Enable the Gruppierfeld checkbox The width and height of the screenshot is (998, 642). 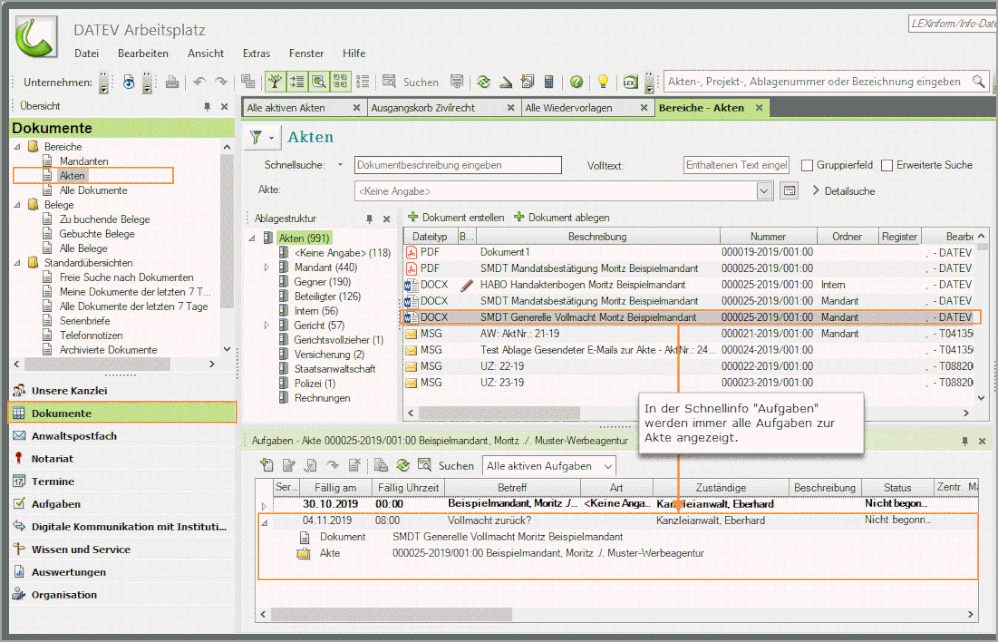807,165
